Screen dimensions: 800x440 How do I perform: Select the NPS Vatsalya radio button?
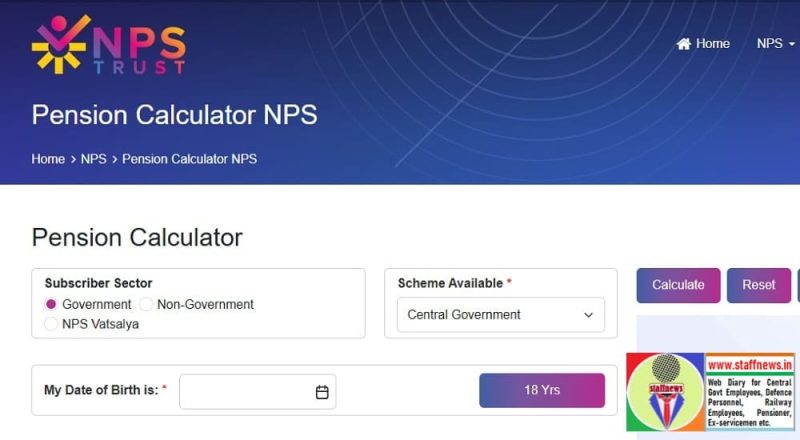51,324
